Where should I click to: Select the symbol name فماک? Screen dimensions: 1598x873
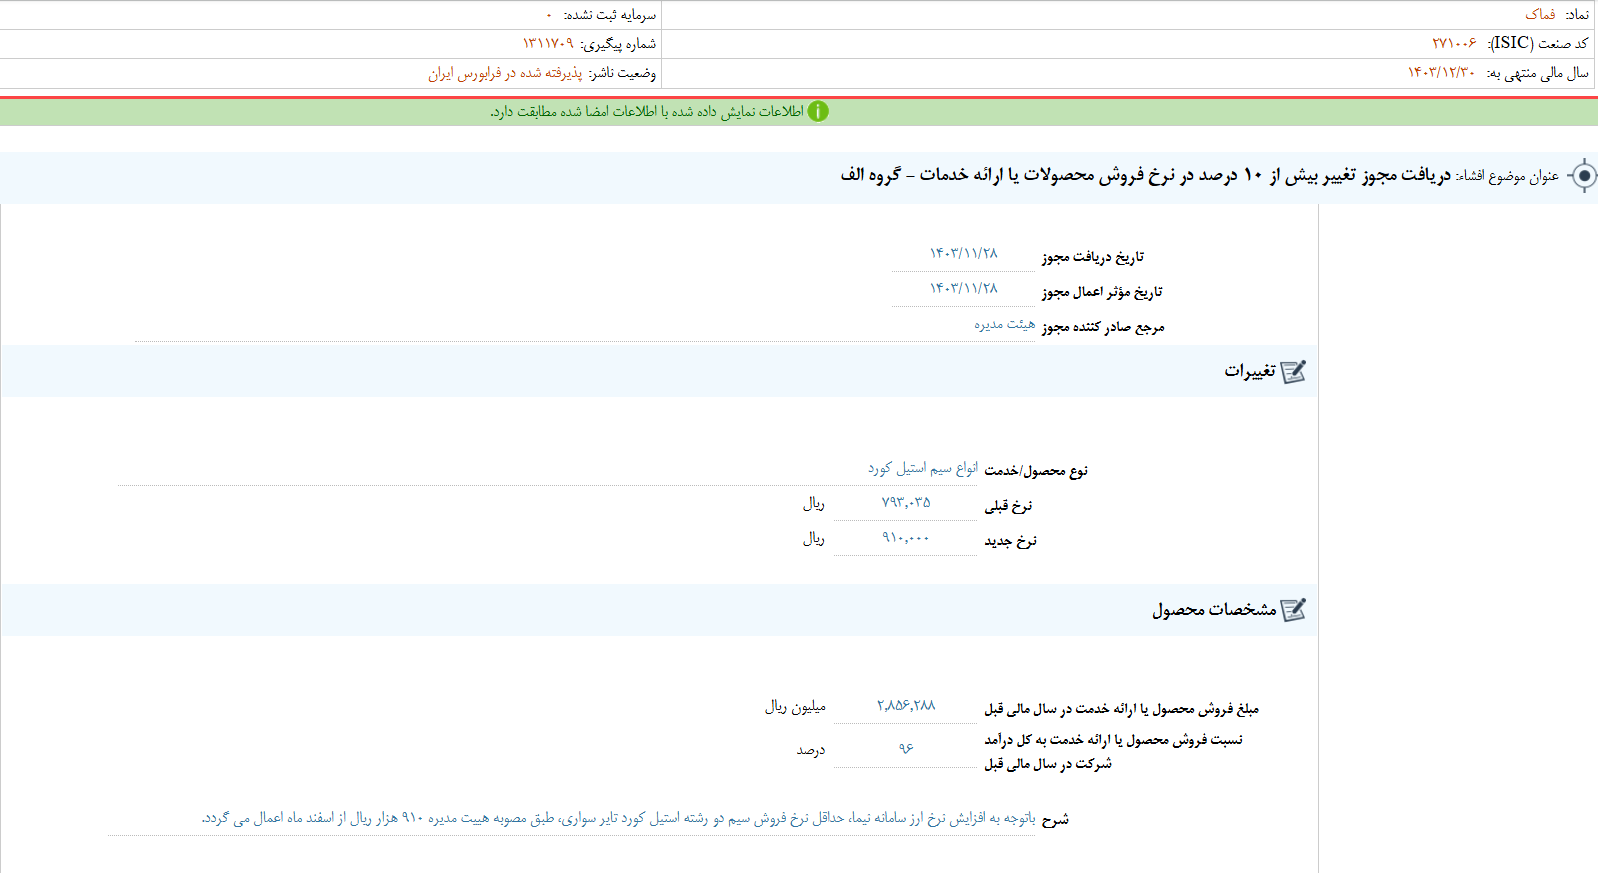[1540, 14]
